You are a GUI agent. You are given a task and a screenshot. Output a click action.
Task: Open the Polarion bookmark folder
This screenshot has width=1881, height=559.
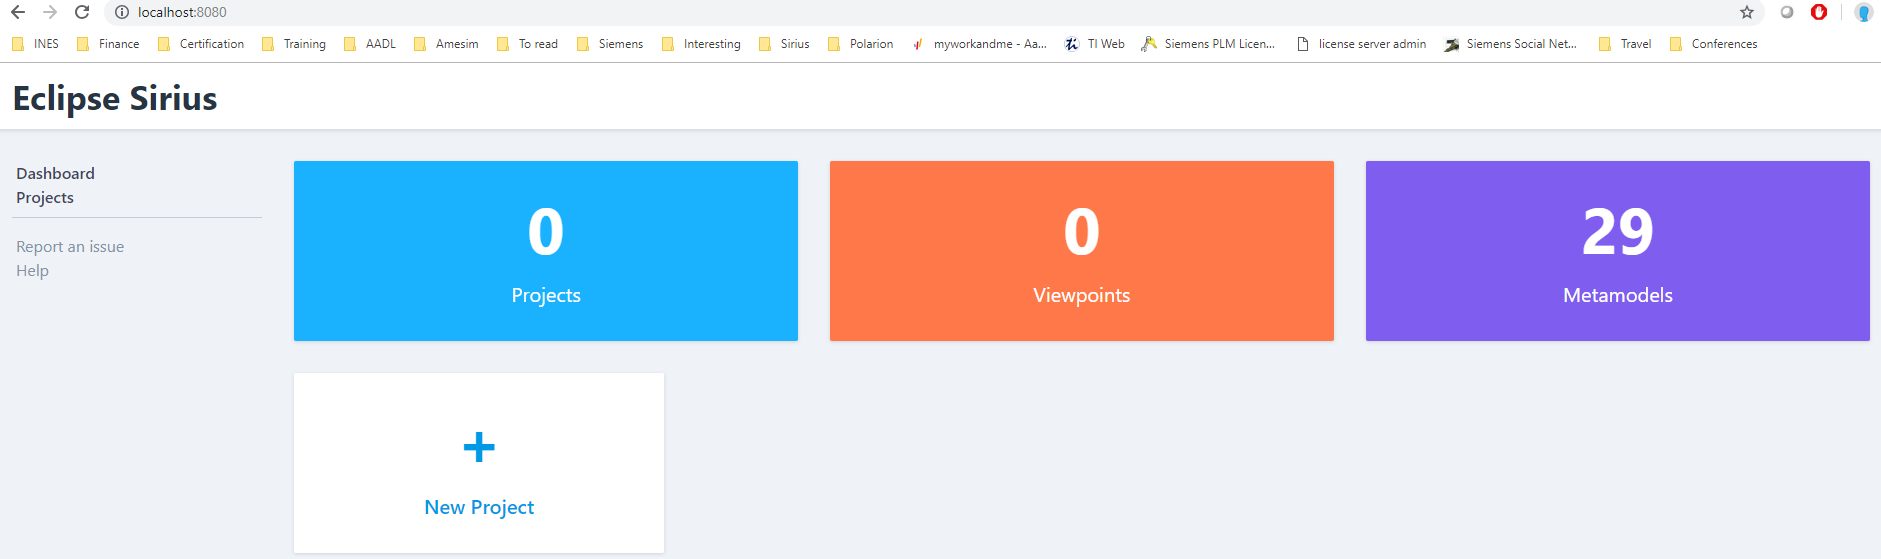coord(861,44)
